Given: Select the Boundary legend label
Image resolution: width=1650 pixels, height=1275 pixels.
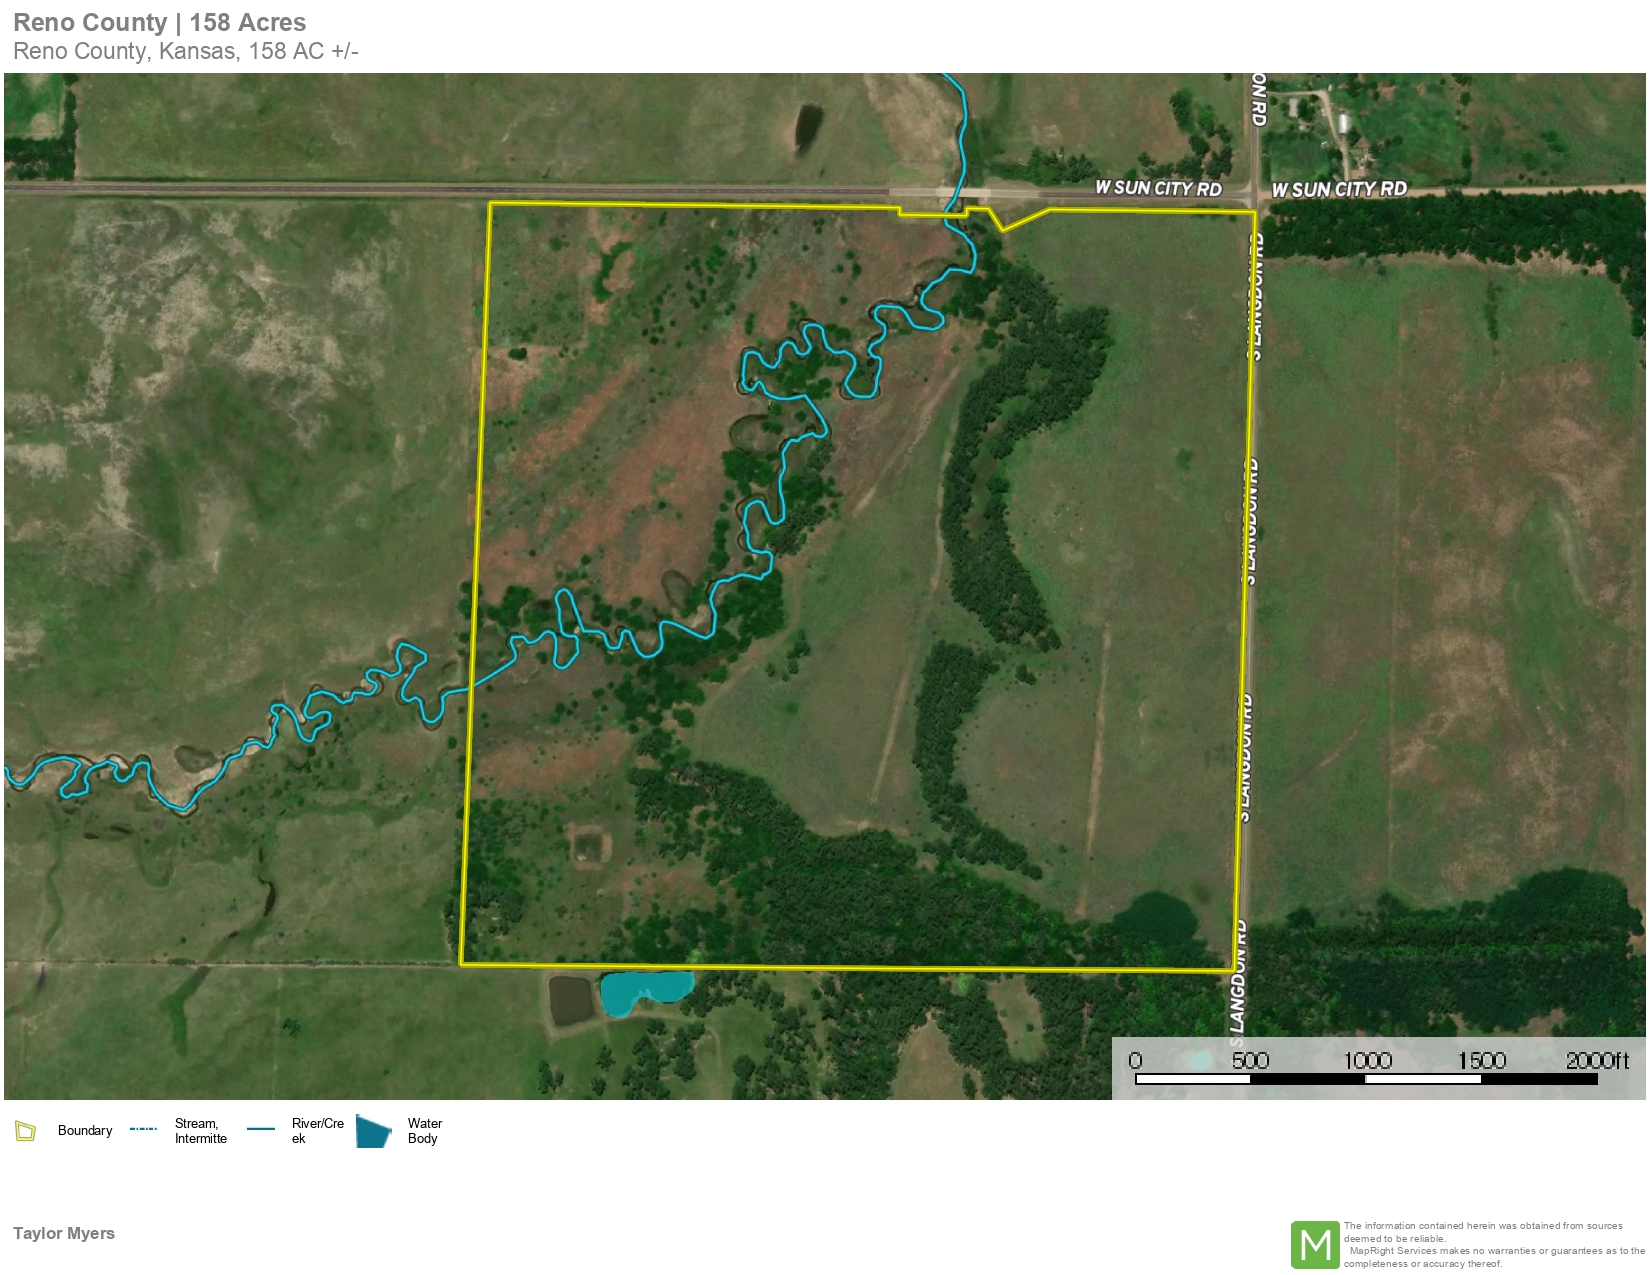Looking at the screenshot, I should [85, 1131].
